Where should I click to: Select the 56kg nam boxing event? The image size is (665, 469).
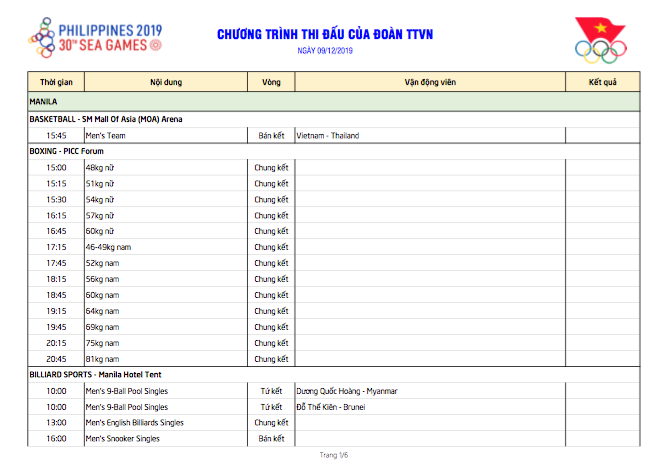coord(166,279)
